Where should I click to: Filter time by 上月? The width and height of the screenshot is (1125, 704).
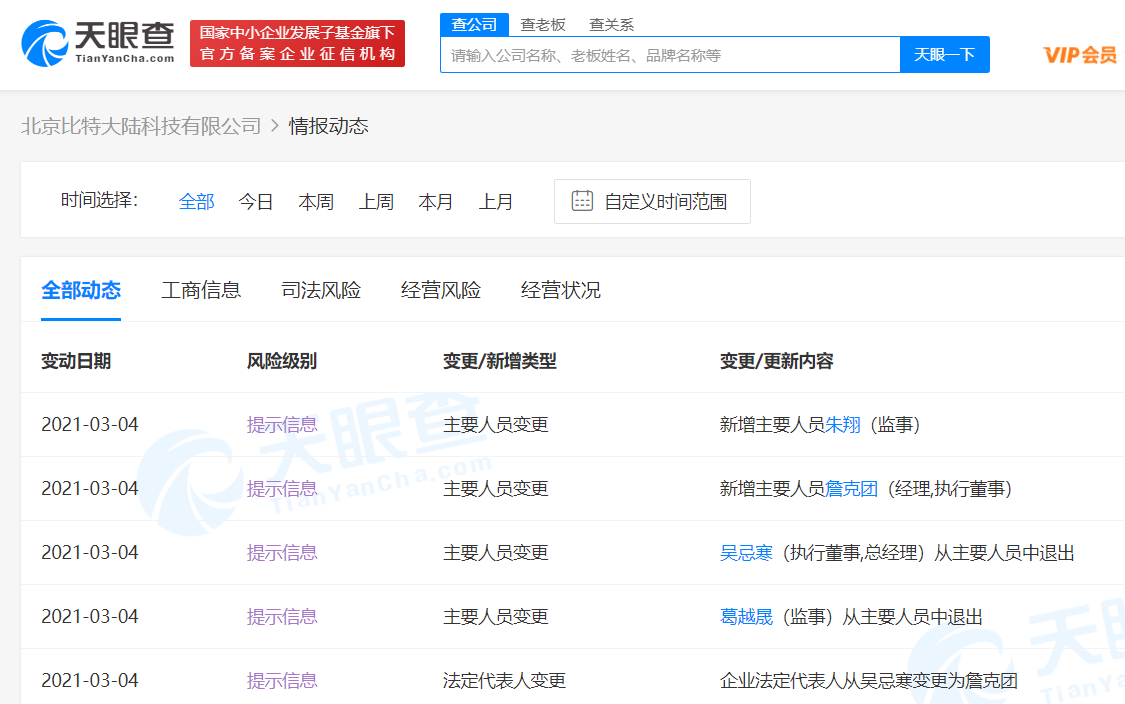[x=496, y=202]
